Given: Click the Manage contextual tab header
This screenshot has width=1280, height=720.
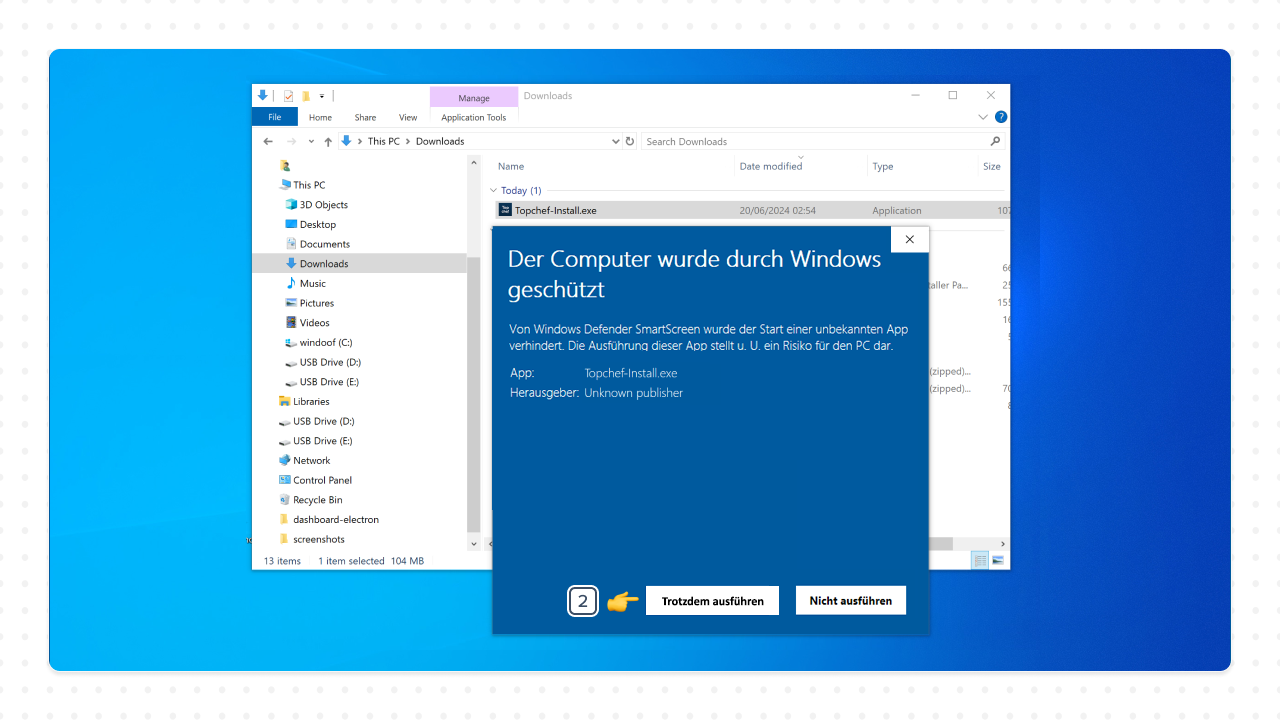Looking at the screenshot, I should click(x=474, y=97).
